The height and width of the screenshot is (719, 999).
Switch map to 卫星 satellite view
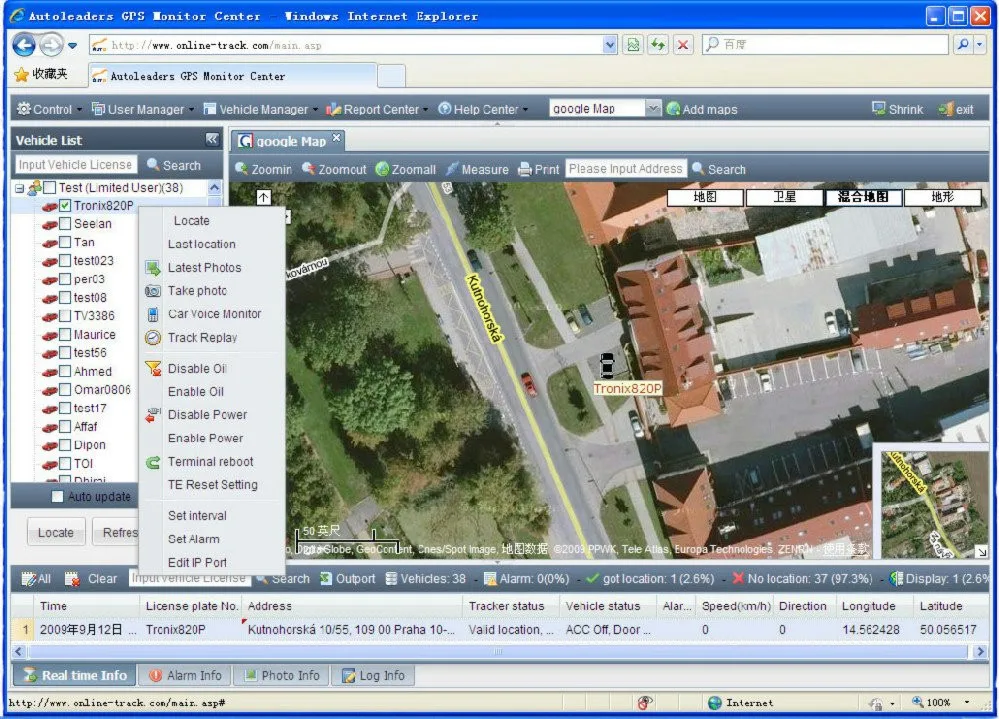[784, 197]
